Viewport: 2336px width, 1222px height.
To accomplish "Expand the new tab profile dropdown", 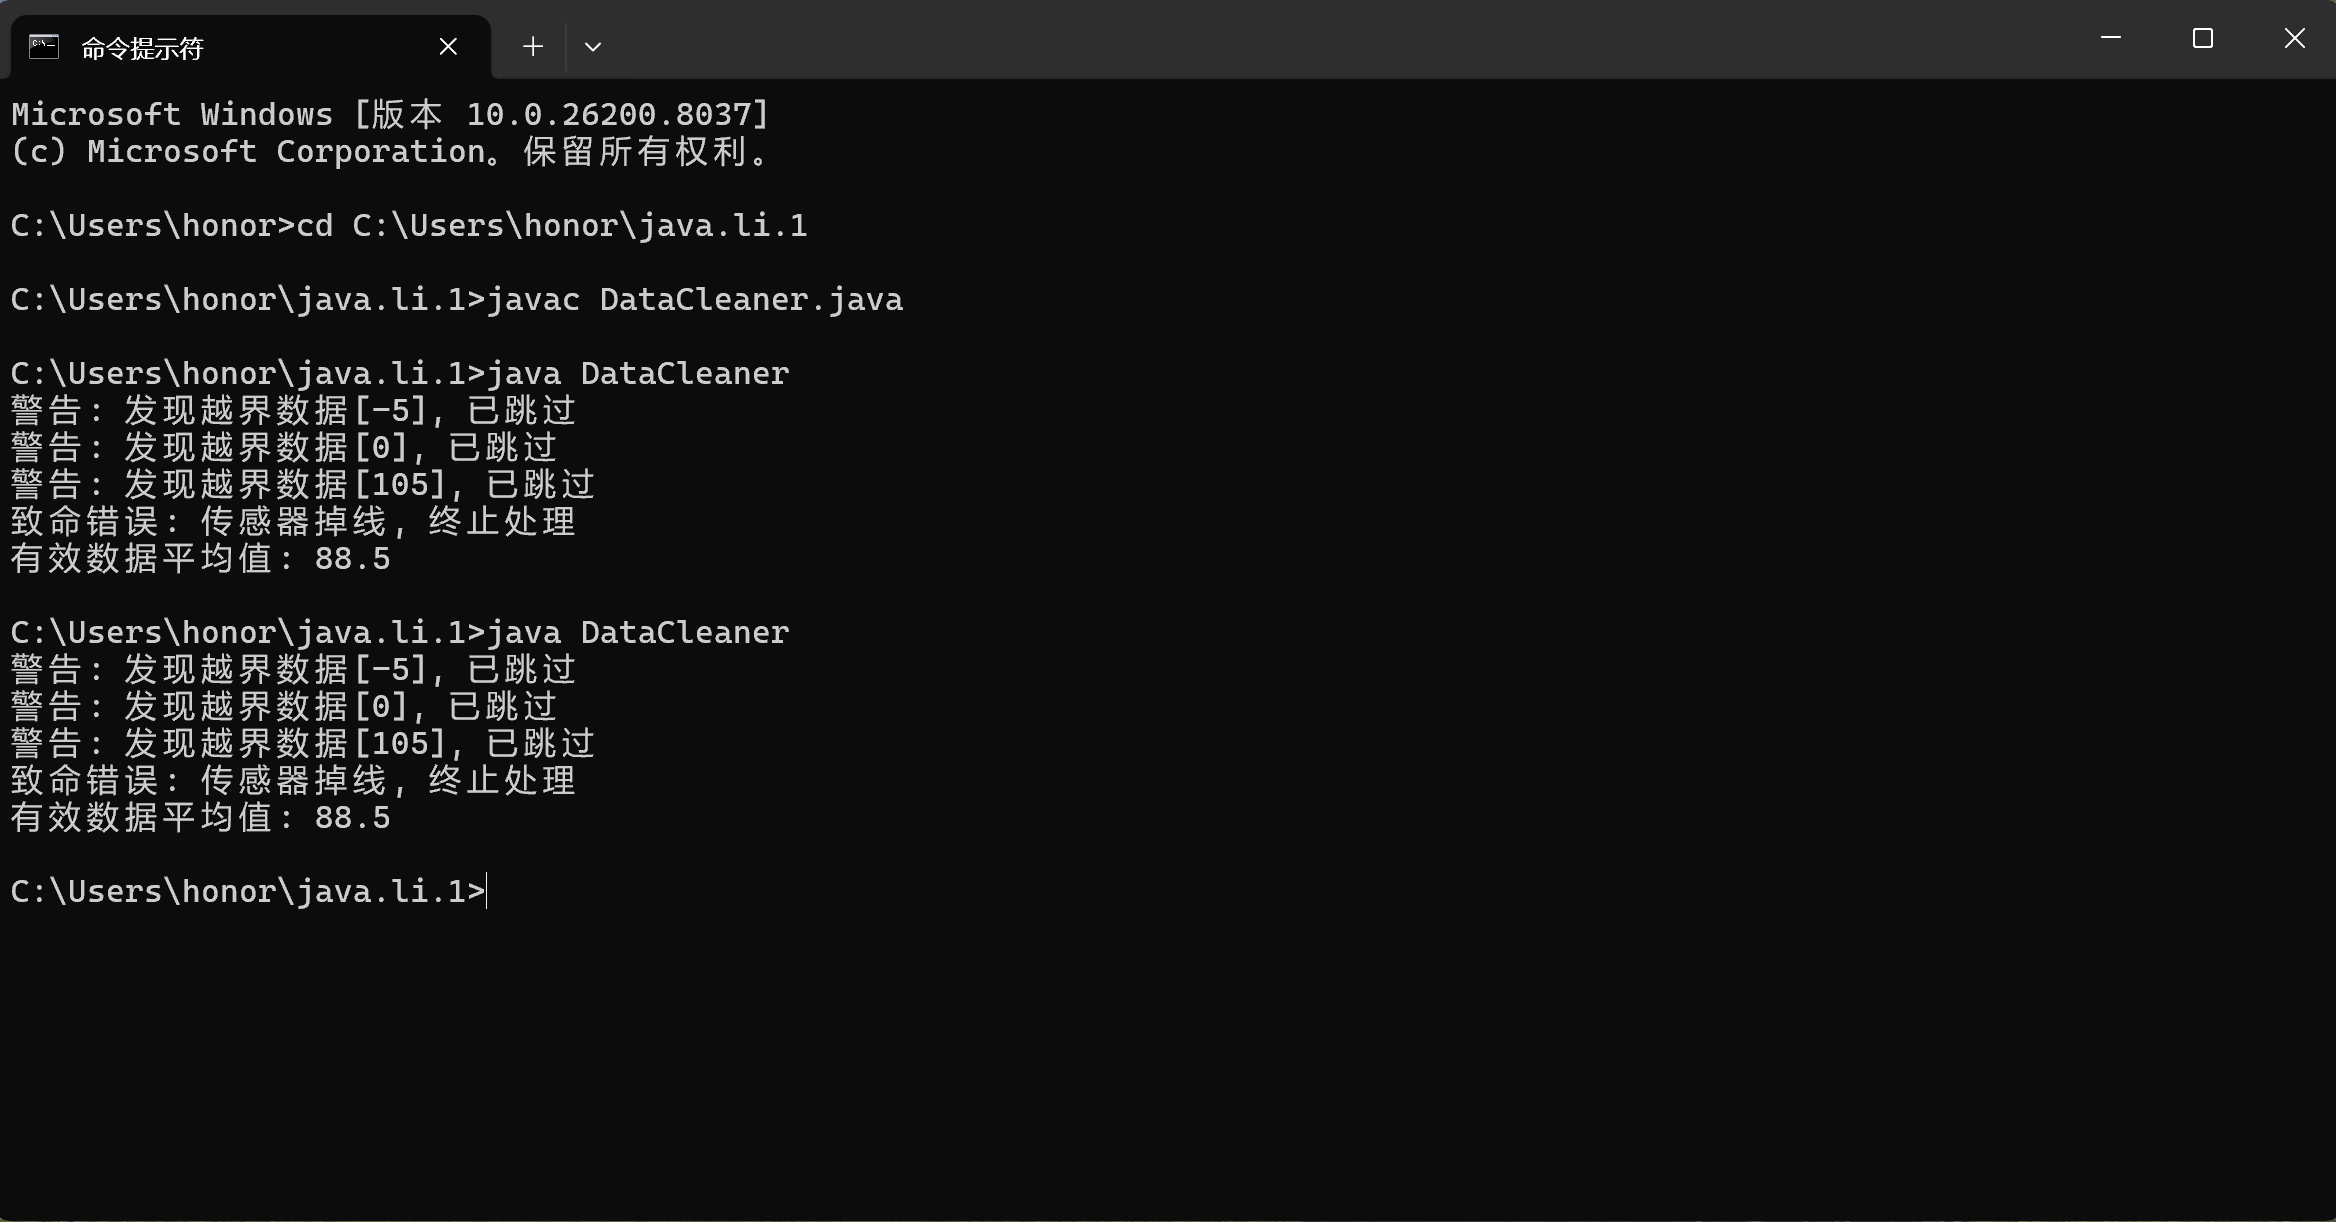I will [x=593, y=47].
